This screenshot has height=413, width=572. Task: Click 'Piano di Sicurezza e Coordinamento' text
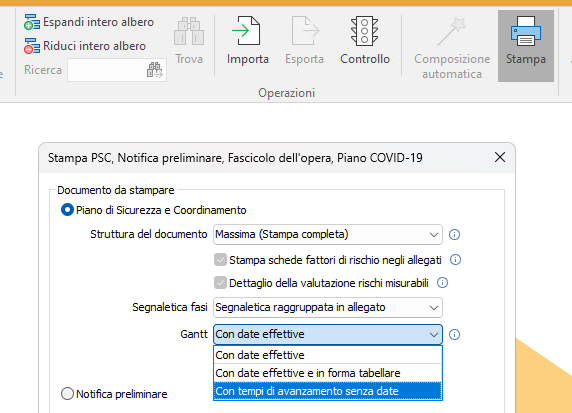(x=161, y=210)
